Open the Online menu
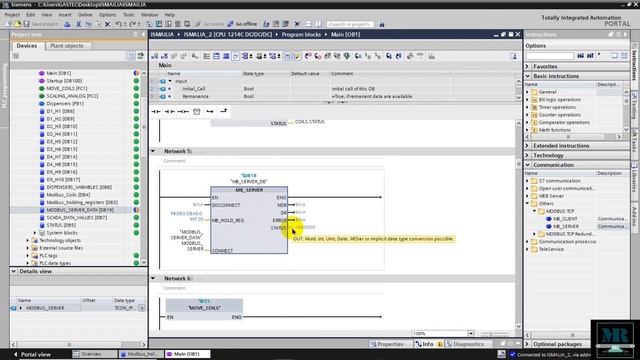The width and height of the screenshot is (640, 360). click(85, 15)
